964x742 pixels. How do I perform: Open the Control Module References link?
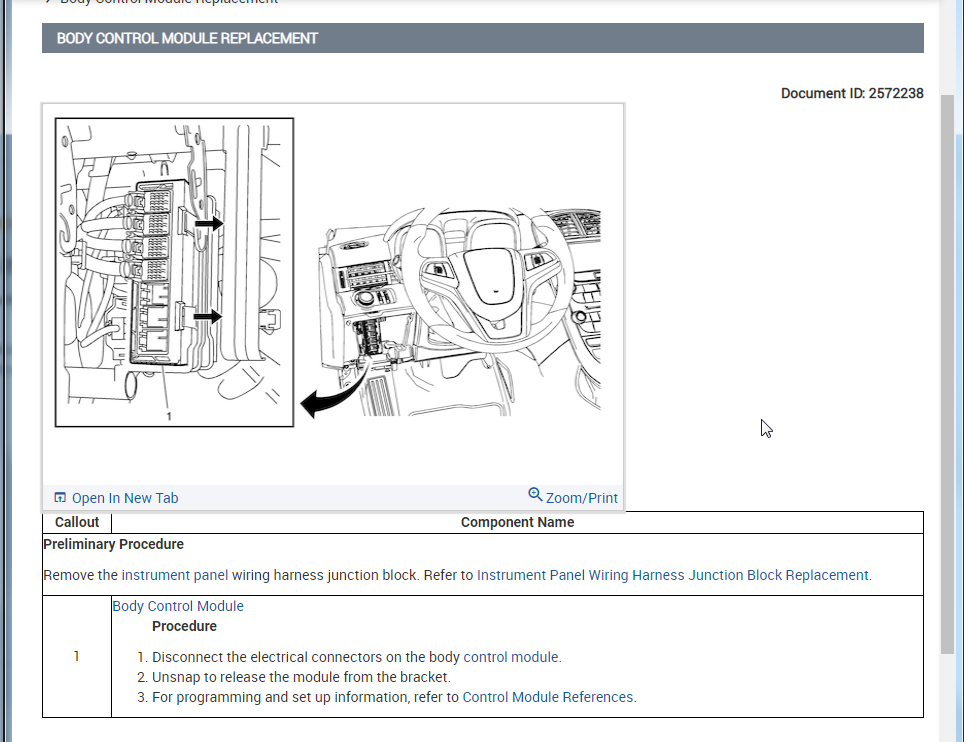(548, 697)
